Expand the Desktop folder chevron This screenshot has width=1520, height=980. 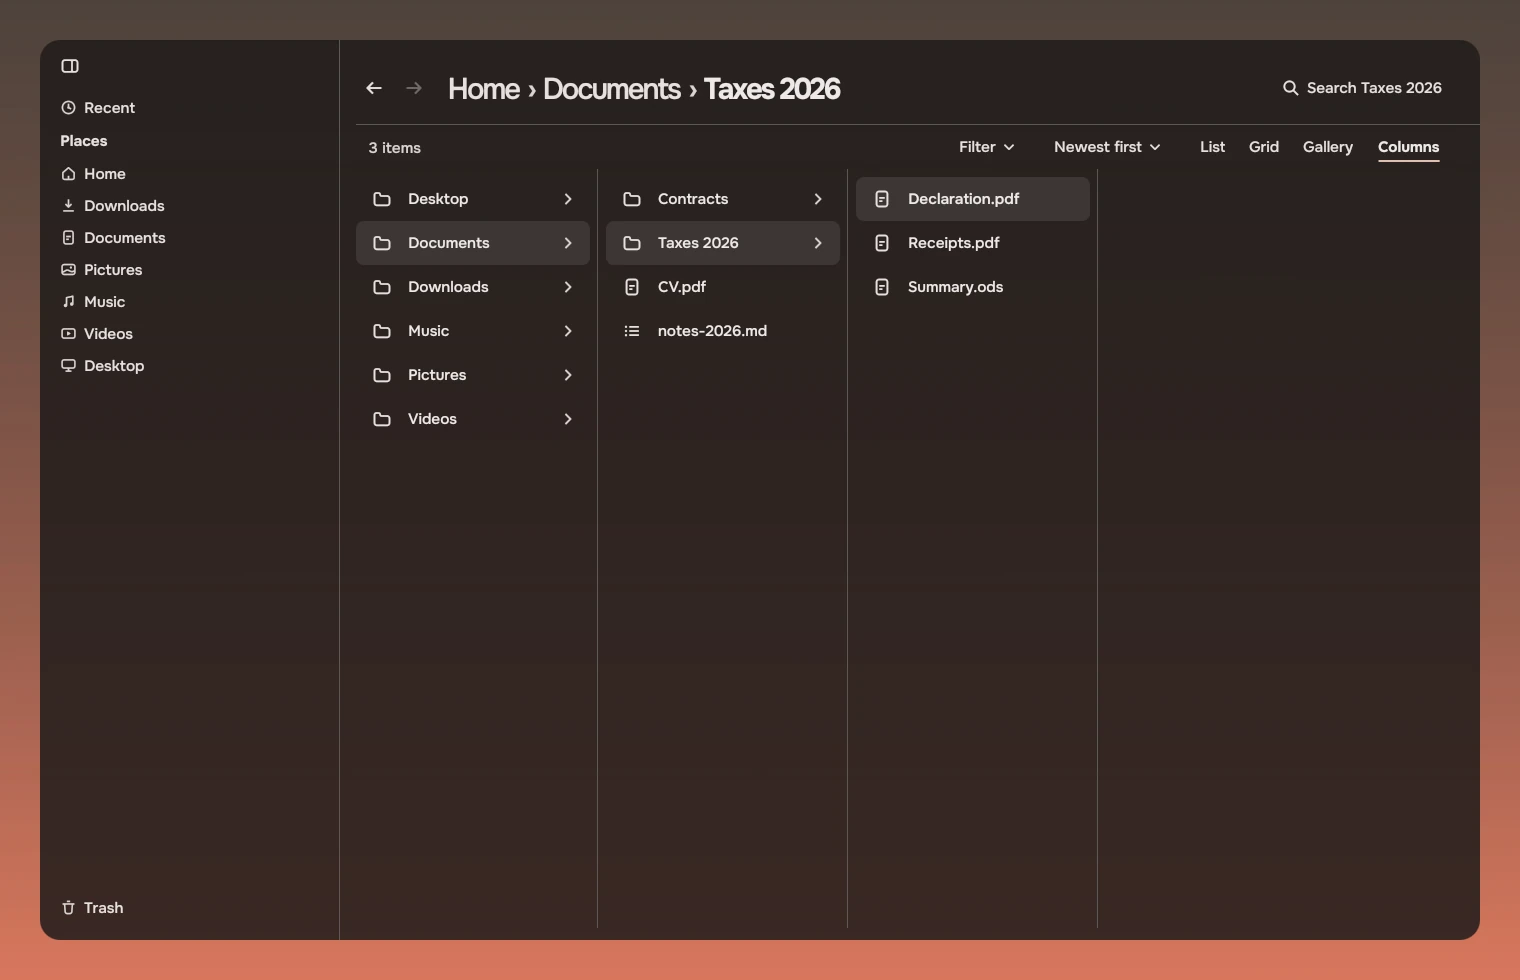point(568,199)
